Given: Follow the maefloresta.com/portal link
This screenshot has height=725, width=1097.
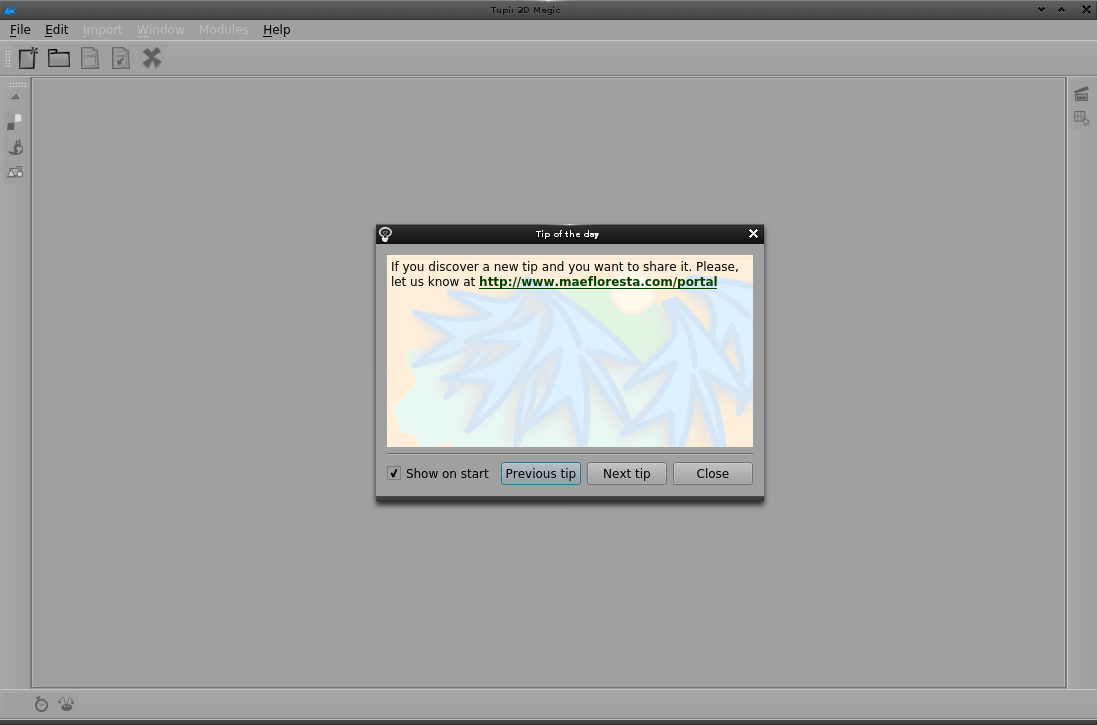Looking at the screenshot, I should (597, 282).
